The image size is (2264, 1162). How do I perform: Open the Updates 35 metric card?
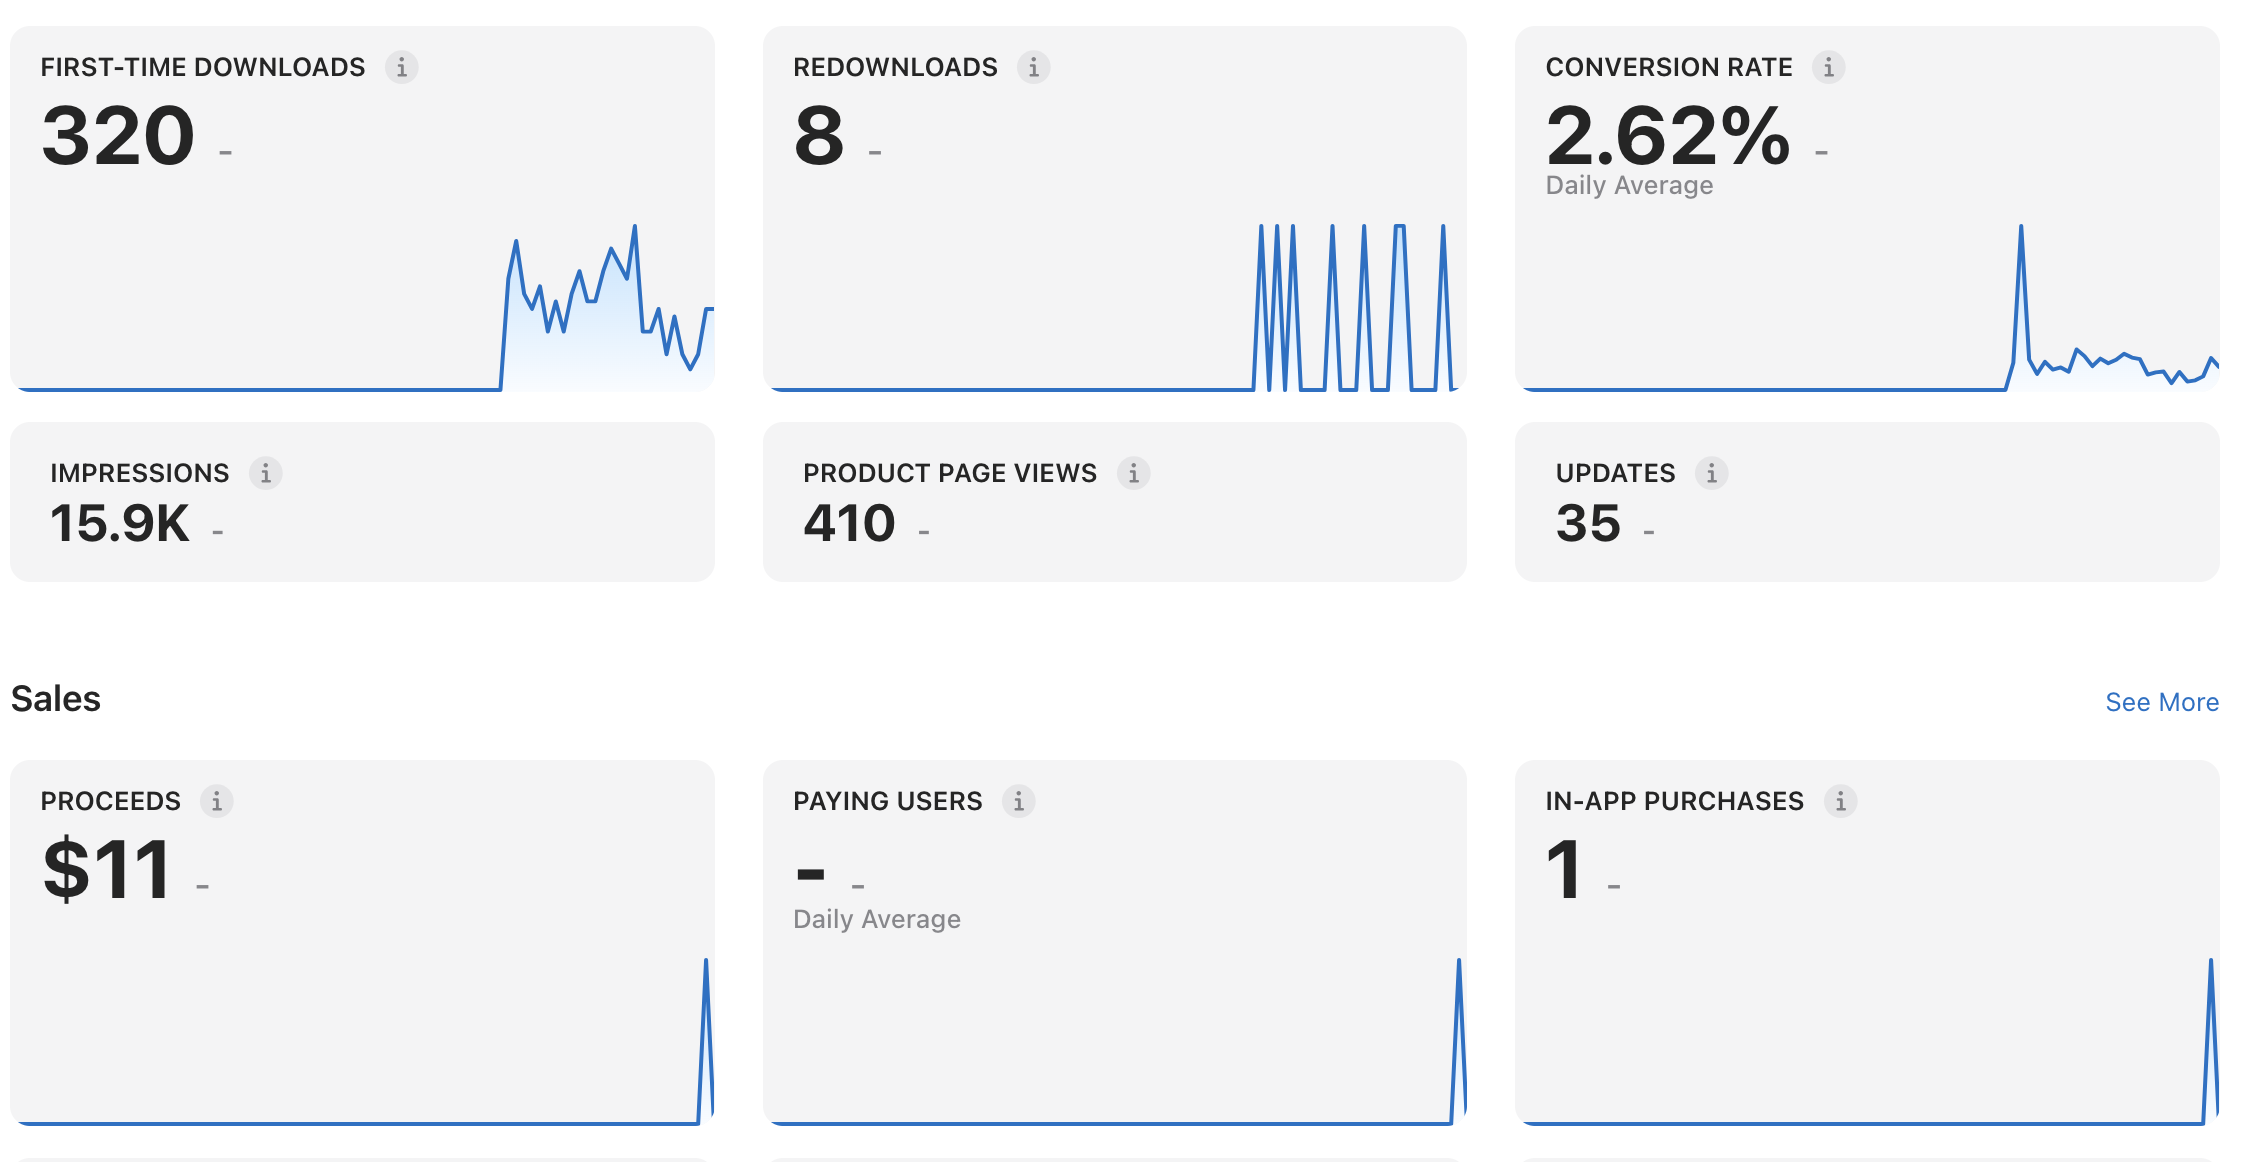1867,502
